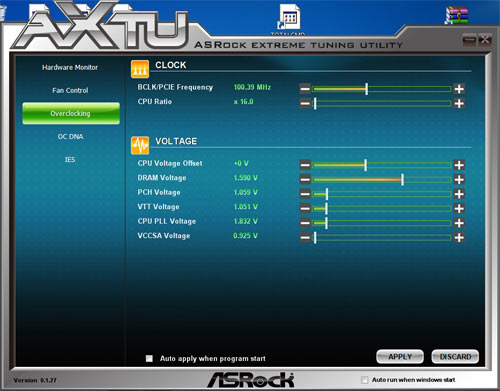This screenshot has width=500, height=391.
Task: Click the CPU PLL Voltage slider handle
Action: pos(326,223)
